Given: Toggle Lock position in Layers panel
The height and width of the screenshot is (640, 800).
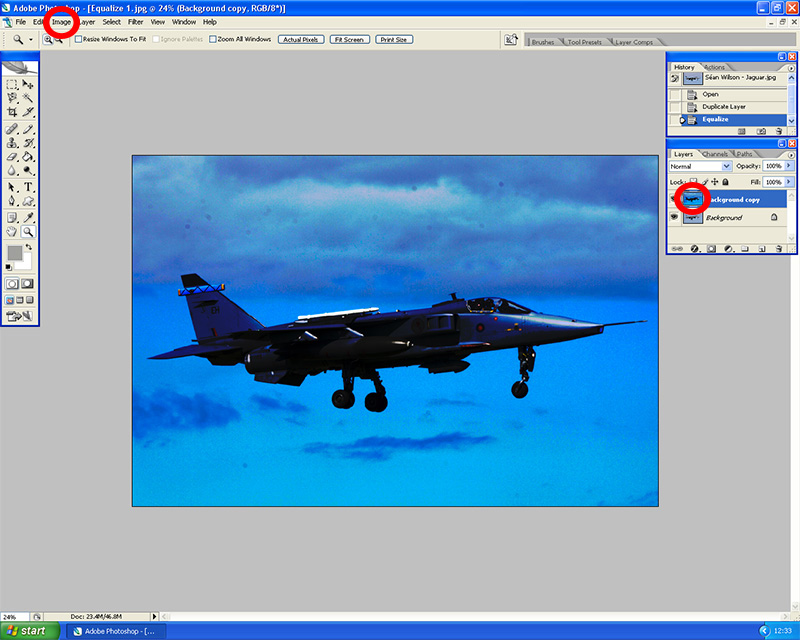Looking at the screenshot, I should pyautogui.click(x=715, y=182).
